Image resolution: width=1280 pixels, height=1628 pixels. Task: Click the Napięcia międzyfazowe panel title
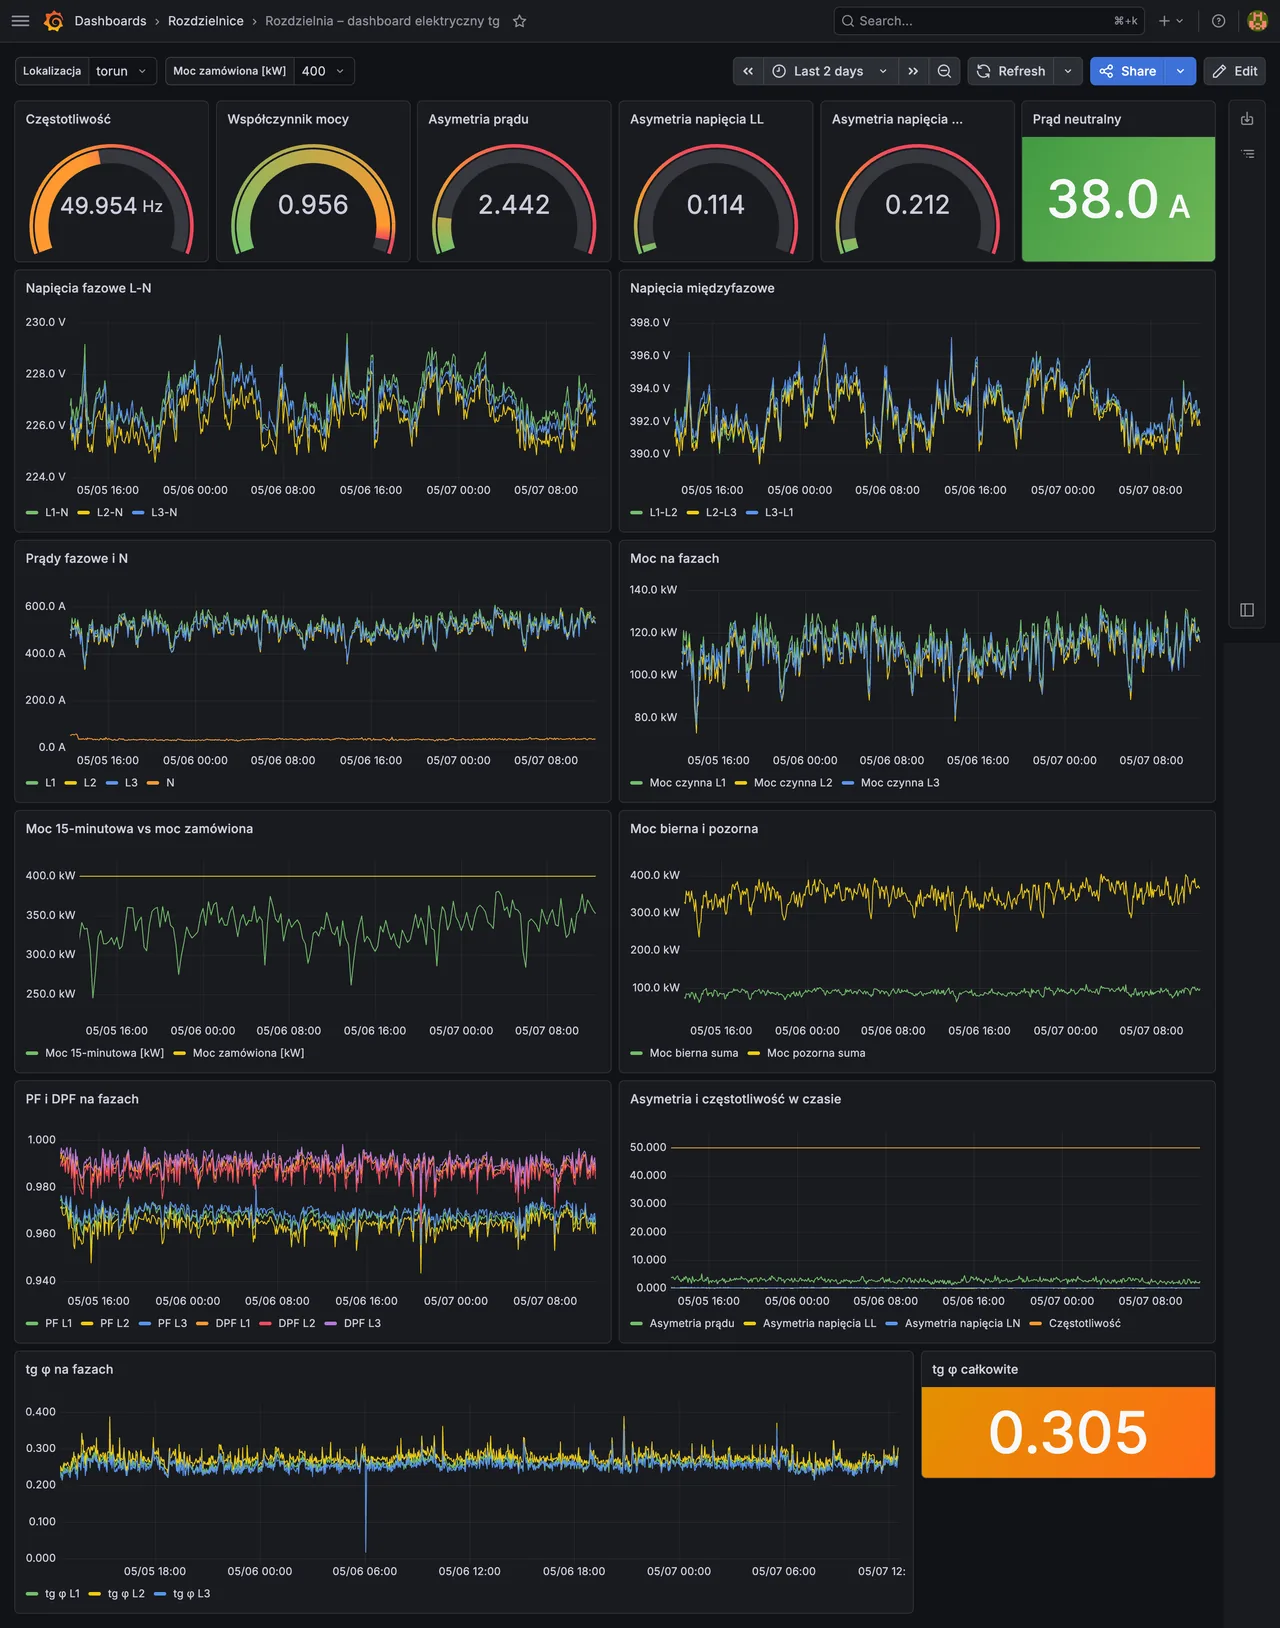pos(702,288)
